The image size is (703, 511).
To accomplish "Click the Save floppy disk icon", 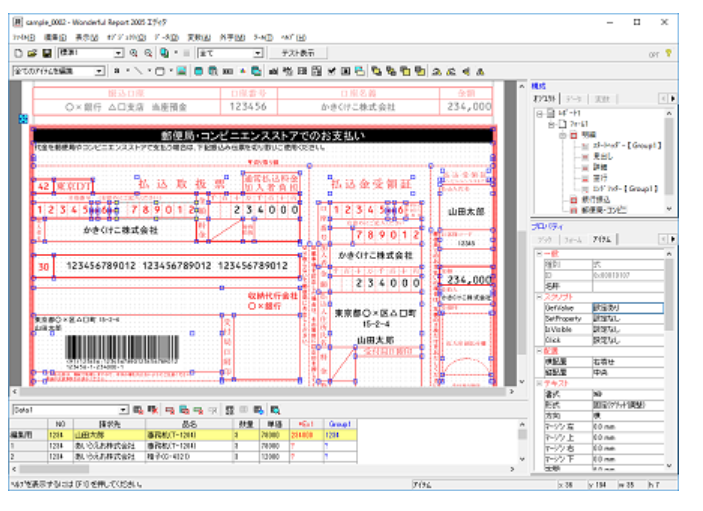I will [45, 53].
